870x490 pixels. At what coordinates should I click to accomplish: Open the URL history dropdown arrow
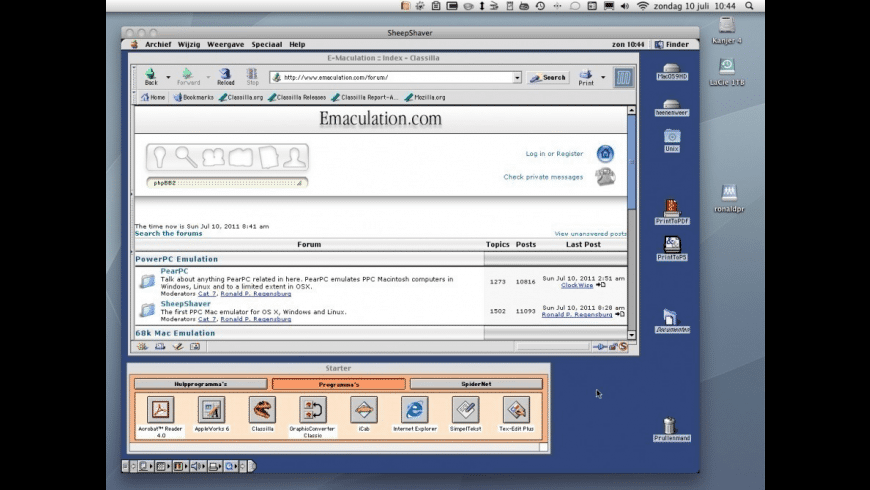point(517,77)
